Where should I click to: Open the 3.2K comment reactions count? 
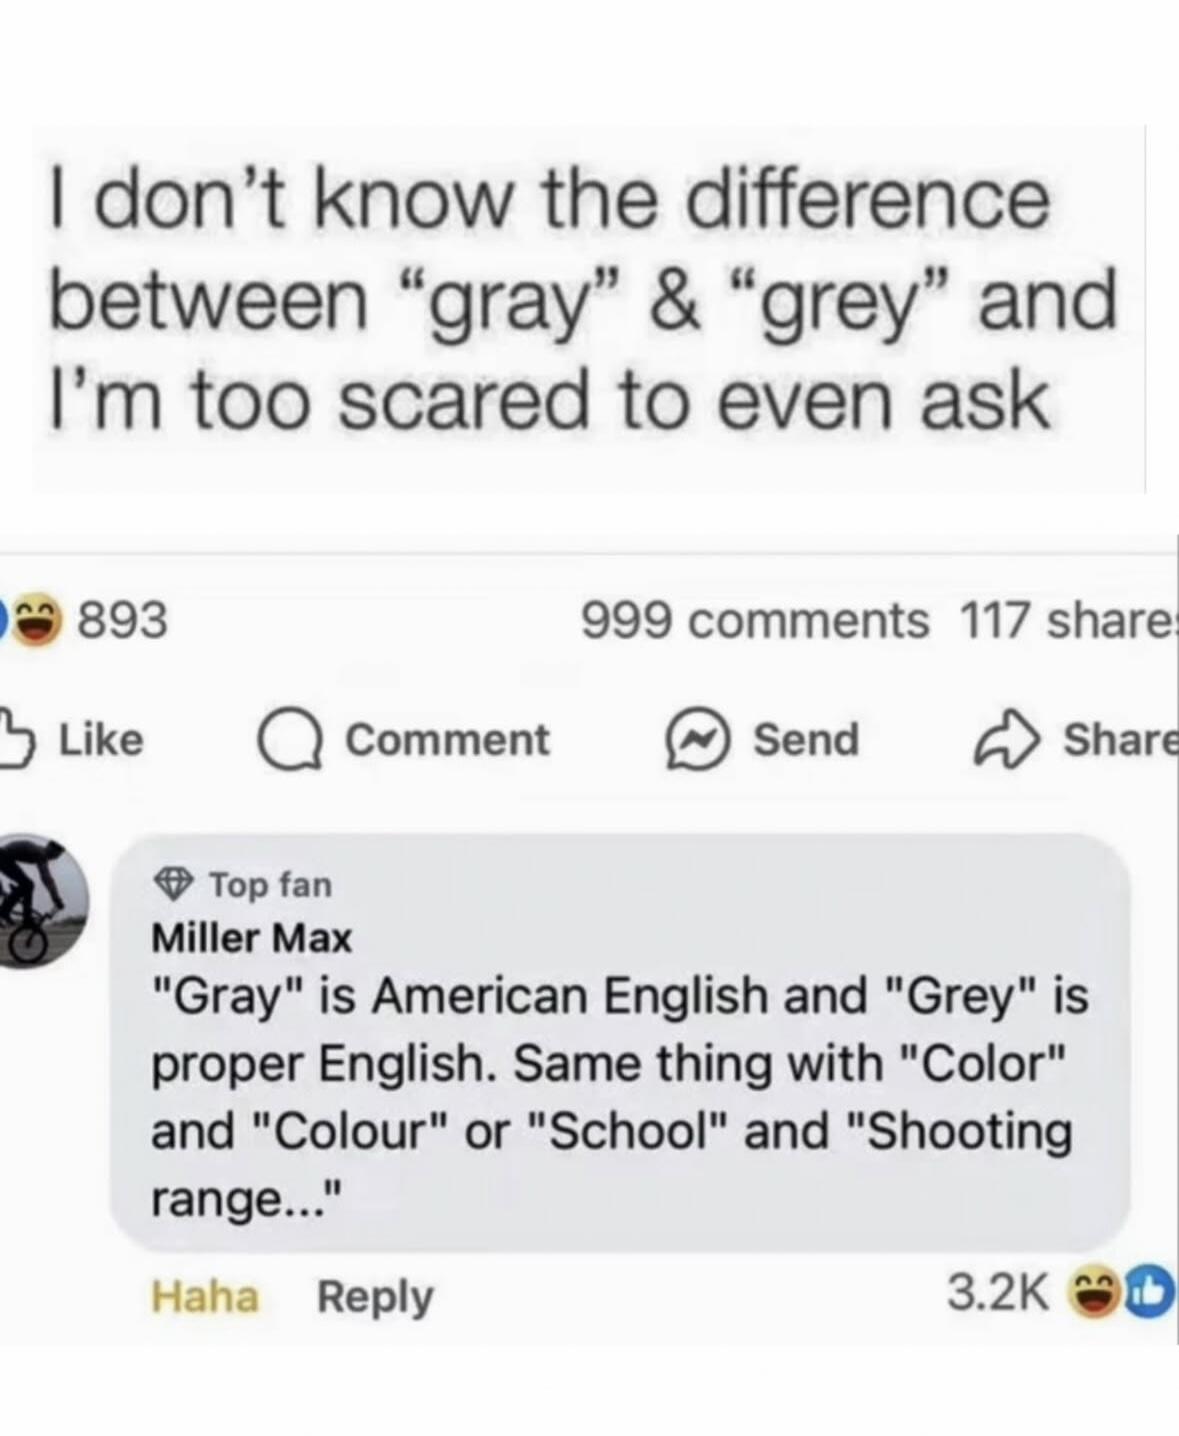pos(997,1296)
